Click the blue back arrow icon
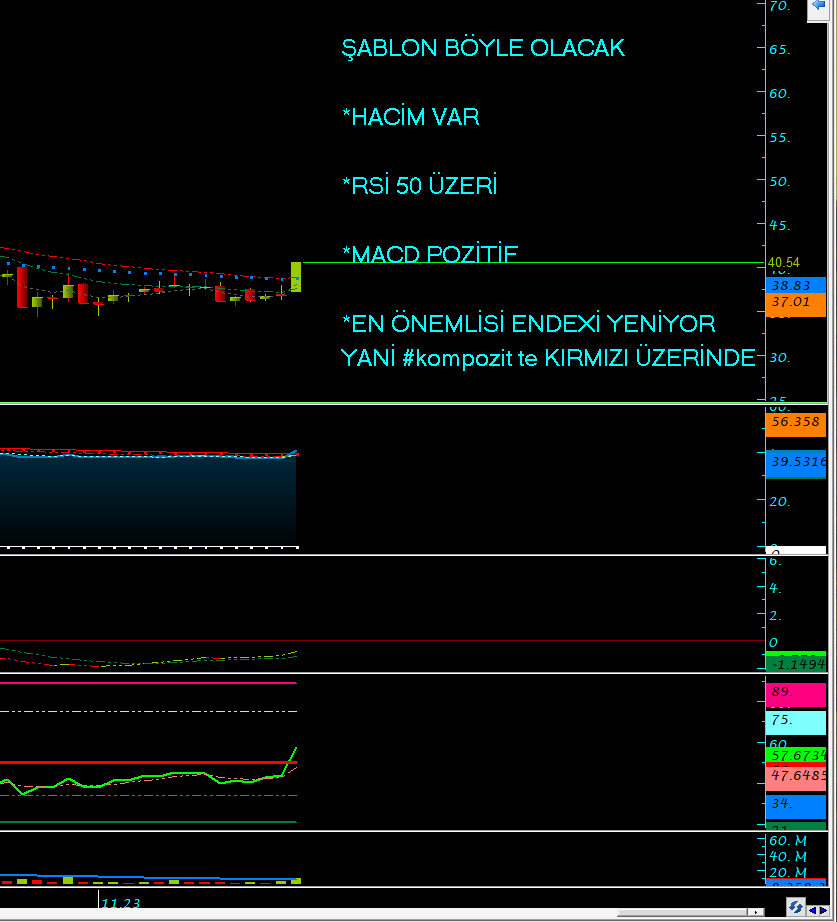Screen dimensions: 837x922 point(818,6)
